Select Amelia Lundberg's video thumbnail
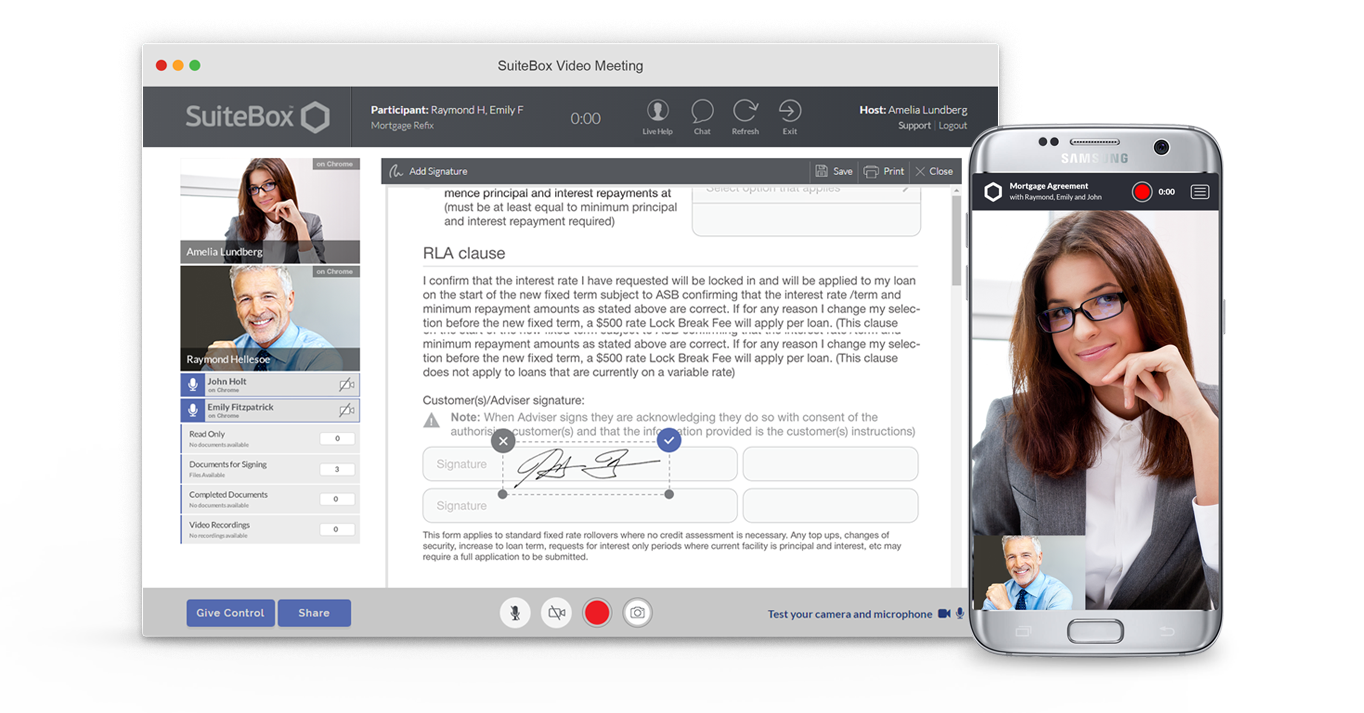Image resolution: width=1364 pixels, height=713 pixels. [270, 210]
